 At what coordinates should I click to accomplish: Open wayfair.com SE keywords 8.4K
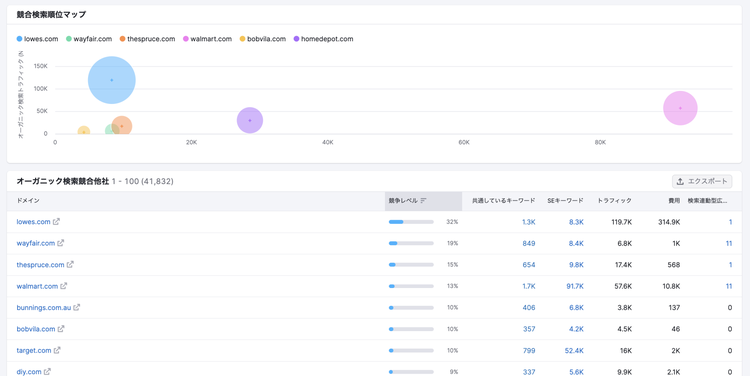(576, 243)
